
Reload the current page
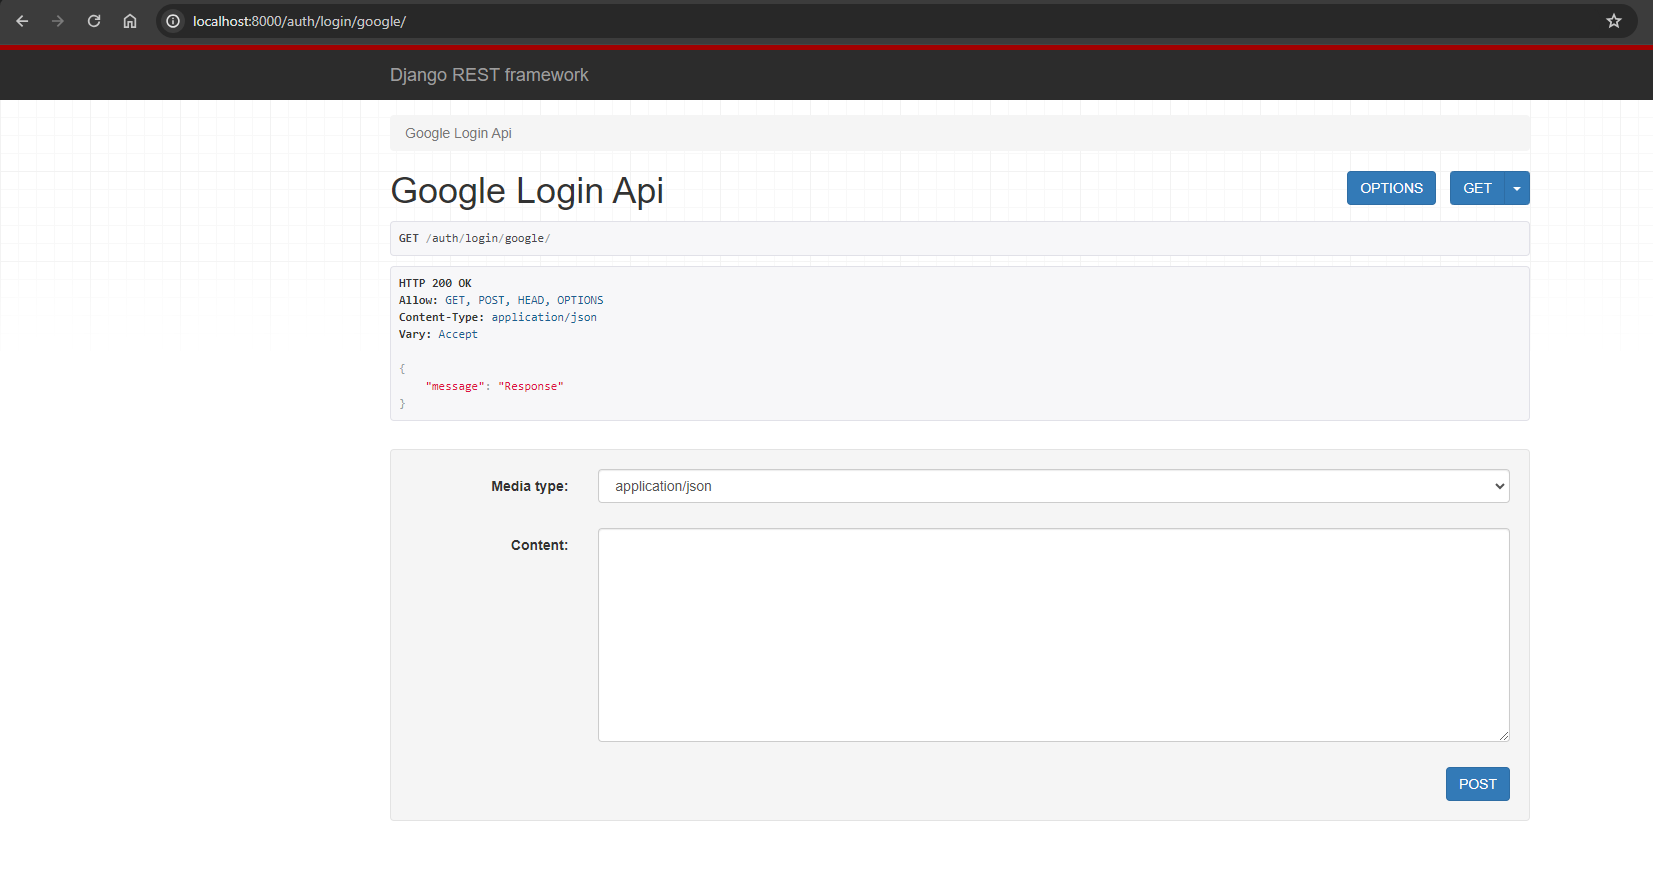point(94,21)
